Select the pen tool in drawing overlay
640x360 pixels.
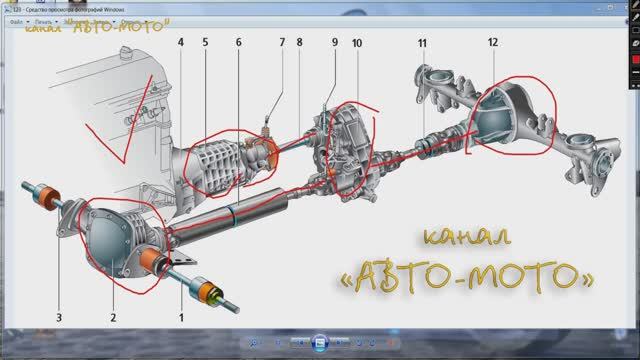[635, 5]
